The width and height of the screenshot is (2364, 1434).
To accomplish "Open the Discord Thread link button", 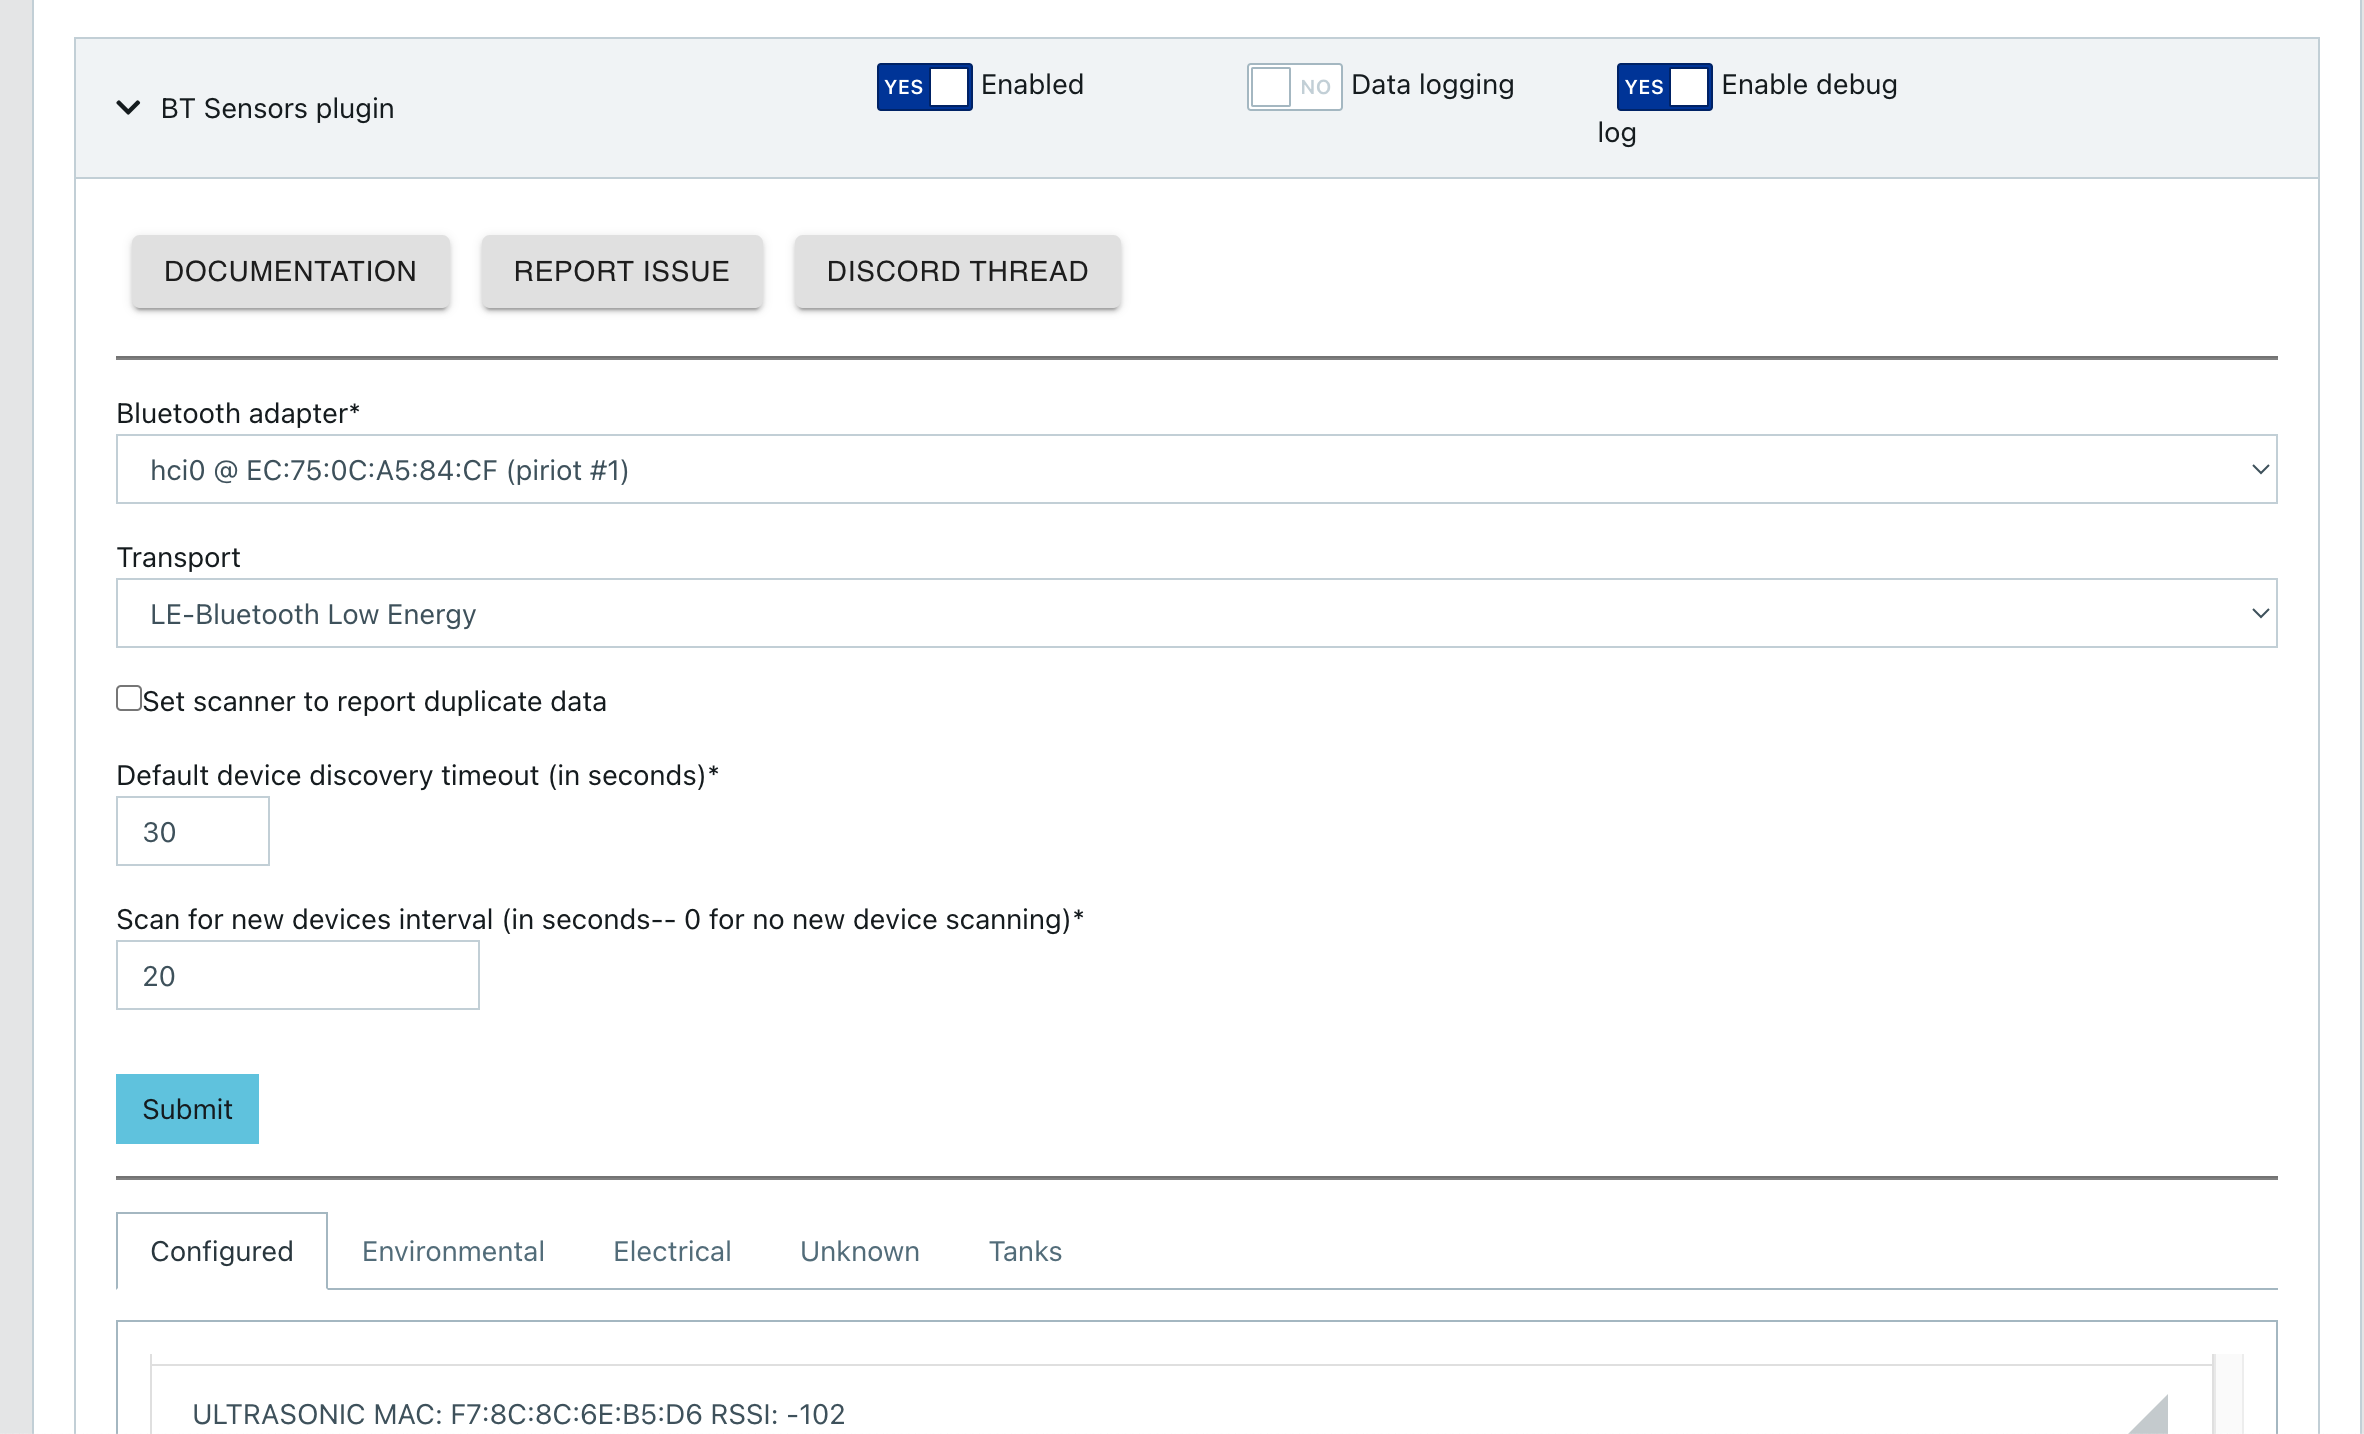I will tap(957, 271).
